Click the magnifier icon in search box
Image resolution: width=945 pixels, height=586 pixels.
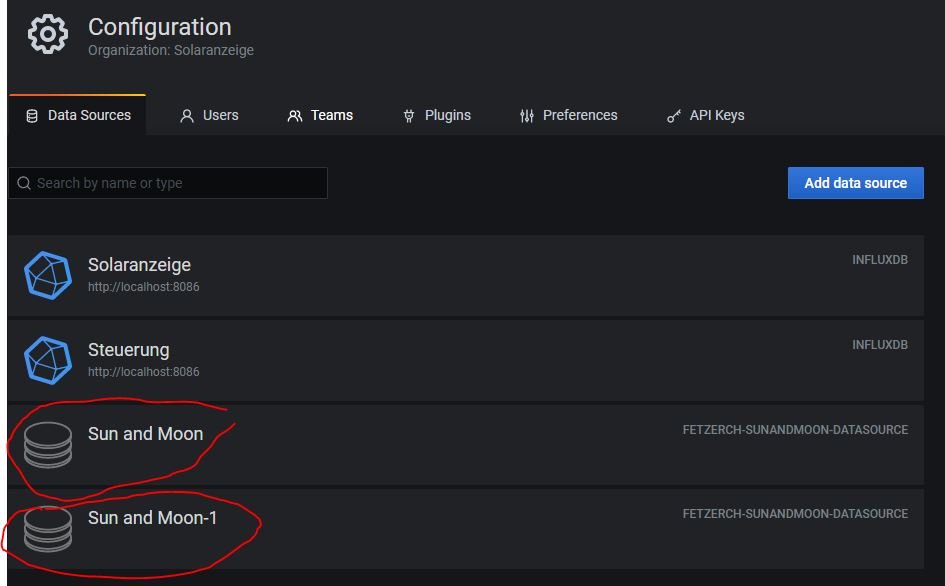pyautogui.click(x=24, y=183)
